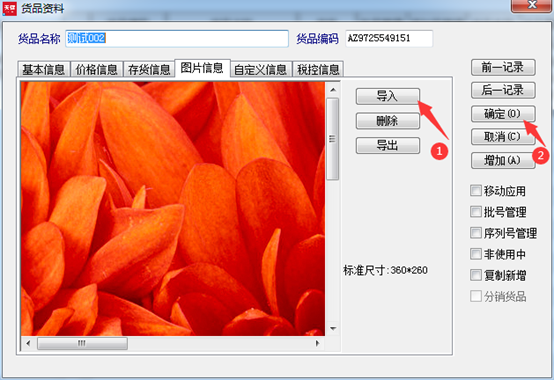Click the vertical scrollbar up arrow

[333, 90]
